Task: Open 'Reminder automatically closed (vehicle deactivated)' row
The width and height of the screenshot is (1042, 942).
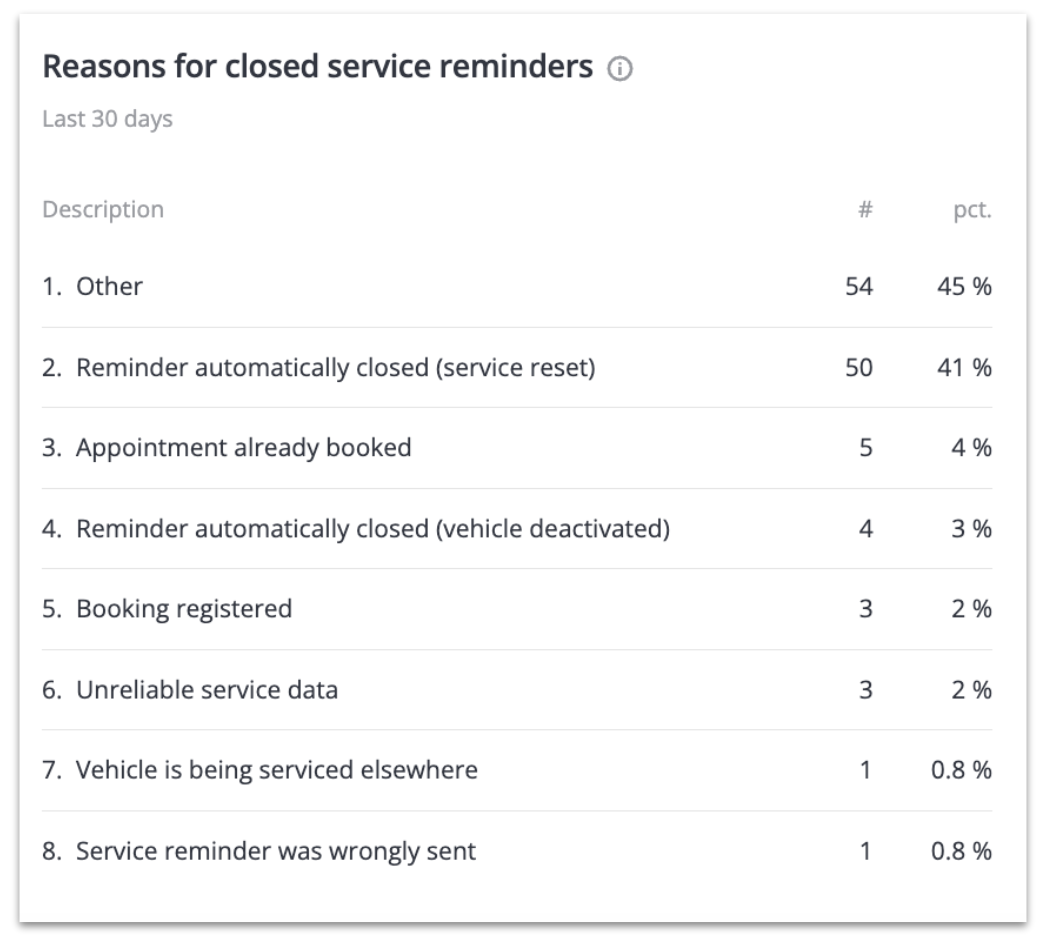Action: [372, 529]
